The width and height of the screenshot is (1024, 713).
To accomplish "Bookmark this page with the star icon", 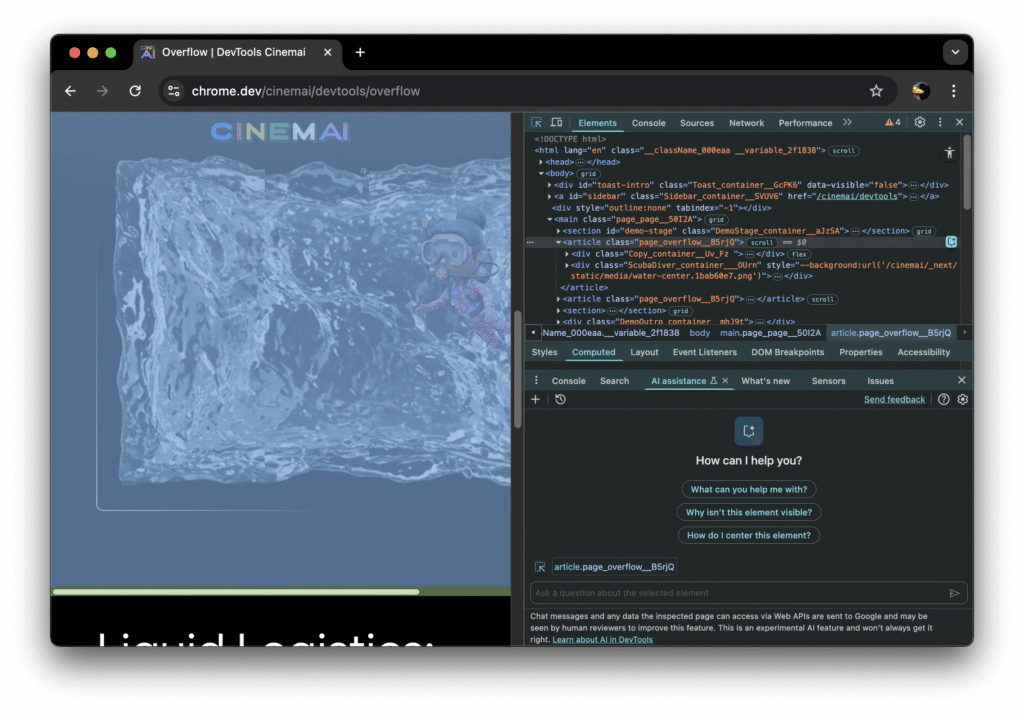I will point(876,91).
